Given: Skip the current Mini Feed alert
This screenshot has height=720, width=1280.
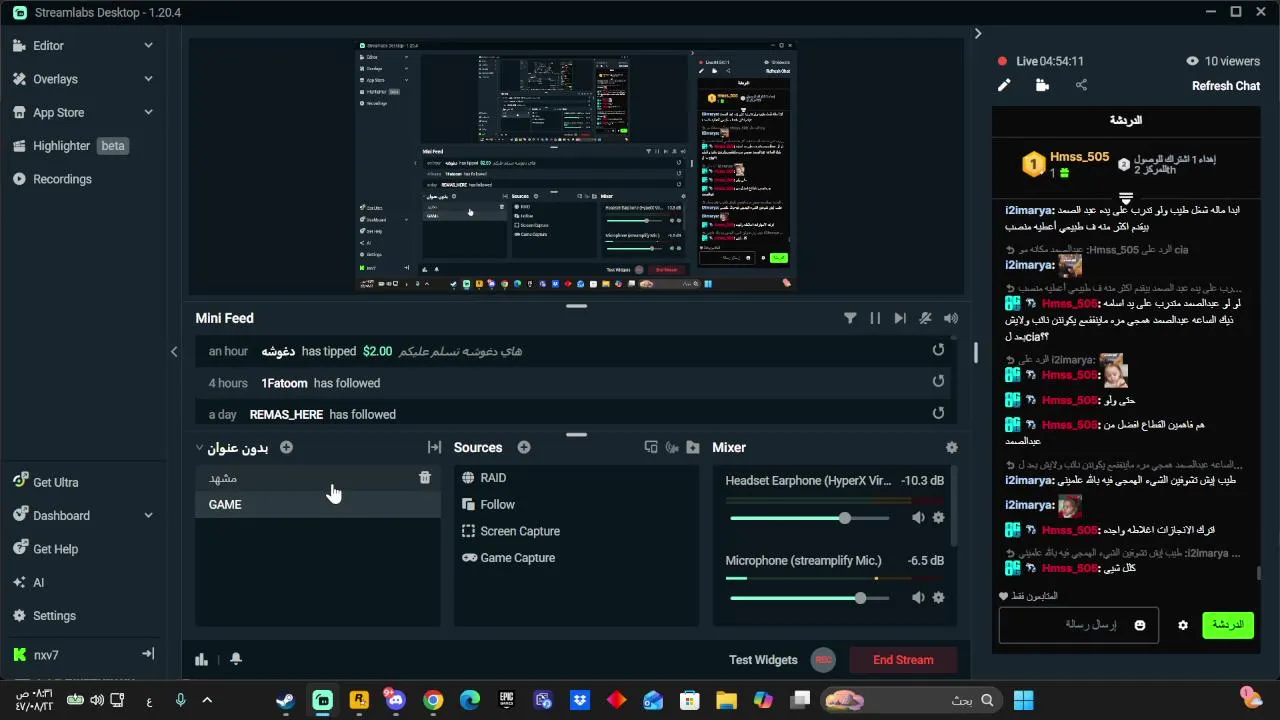Looking at the screenshot, I should point(900,318).
